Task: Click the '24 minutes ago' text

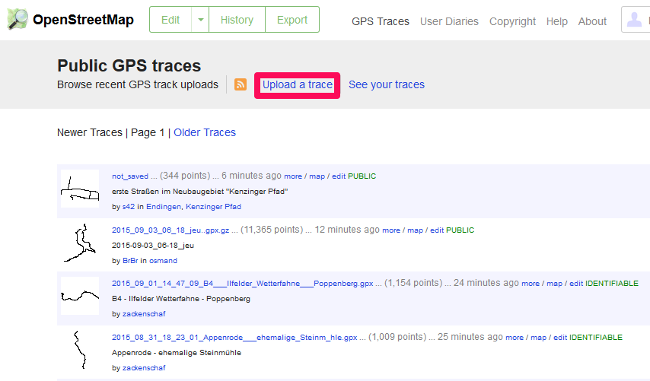Action: pos(486,283)
